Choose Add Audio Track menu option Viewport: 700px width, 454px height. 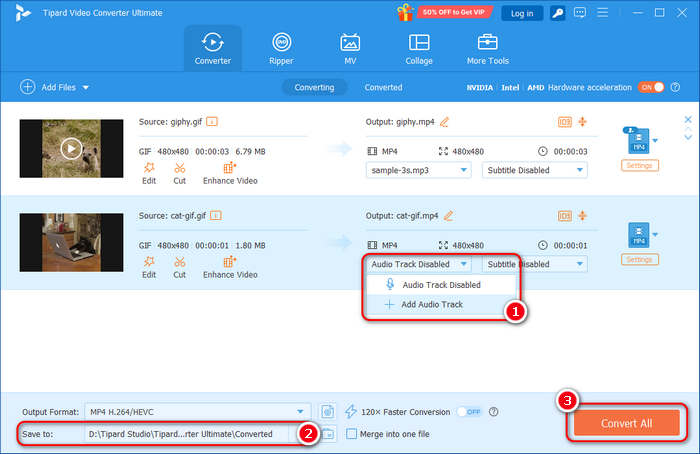[441, 304]
